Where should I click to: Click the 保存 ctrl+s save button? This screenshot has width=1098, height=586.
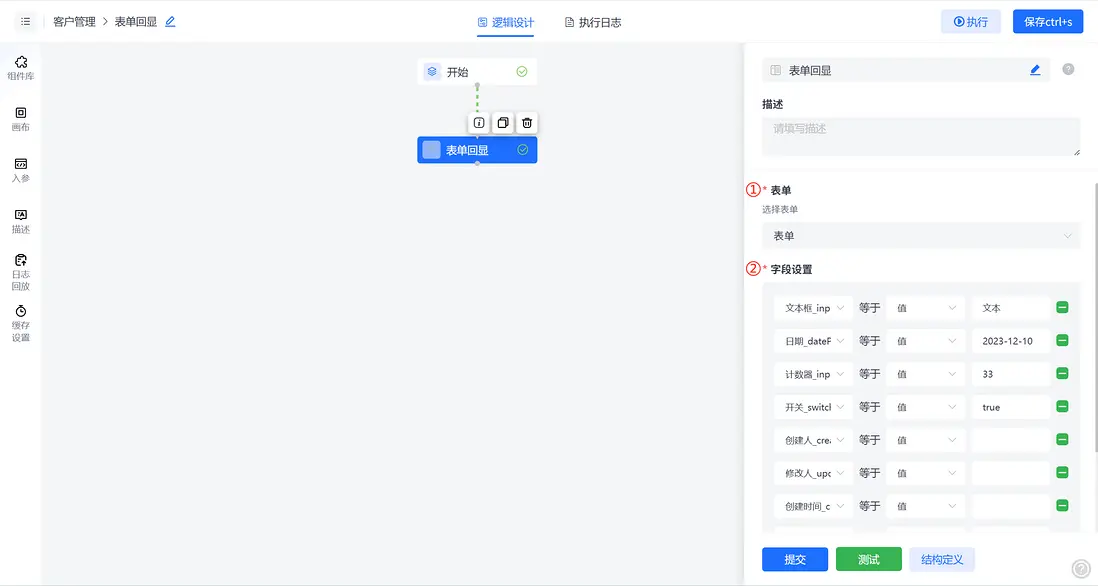coord(1047,20)
